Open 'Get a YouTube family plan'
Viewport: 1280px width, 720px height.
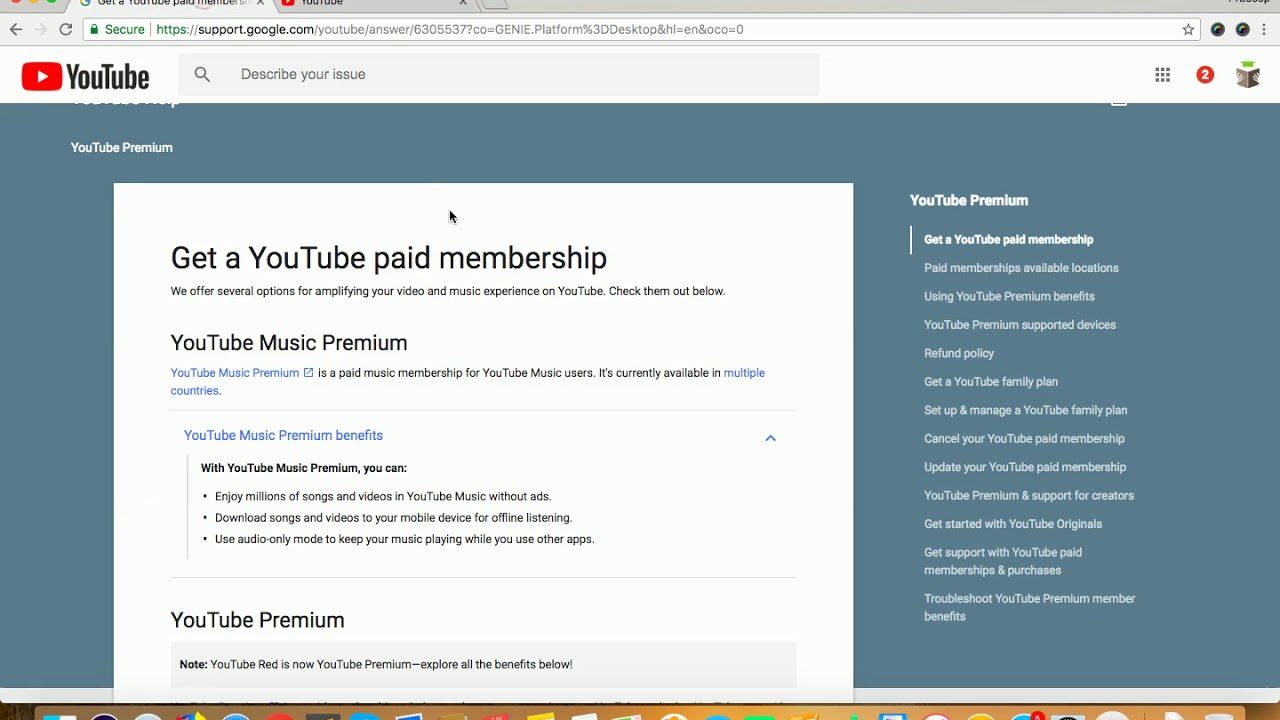point(990,382)
